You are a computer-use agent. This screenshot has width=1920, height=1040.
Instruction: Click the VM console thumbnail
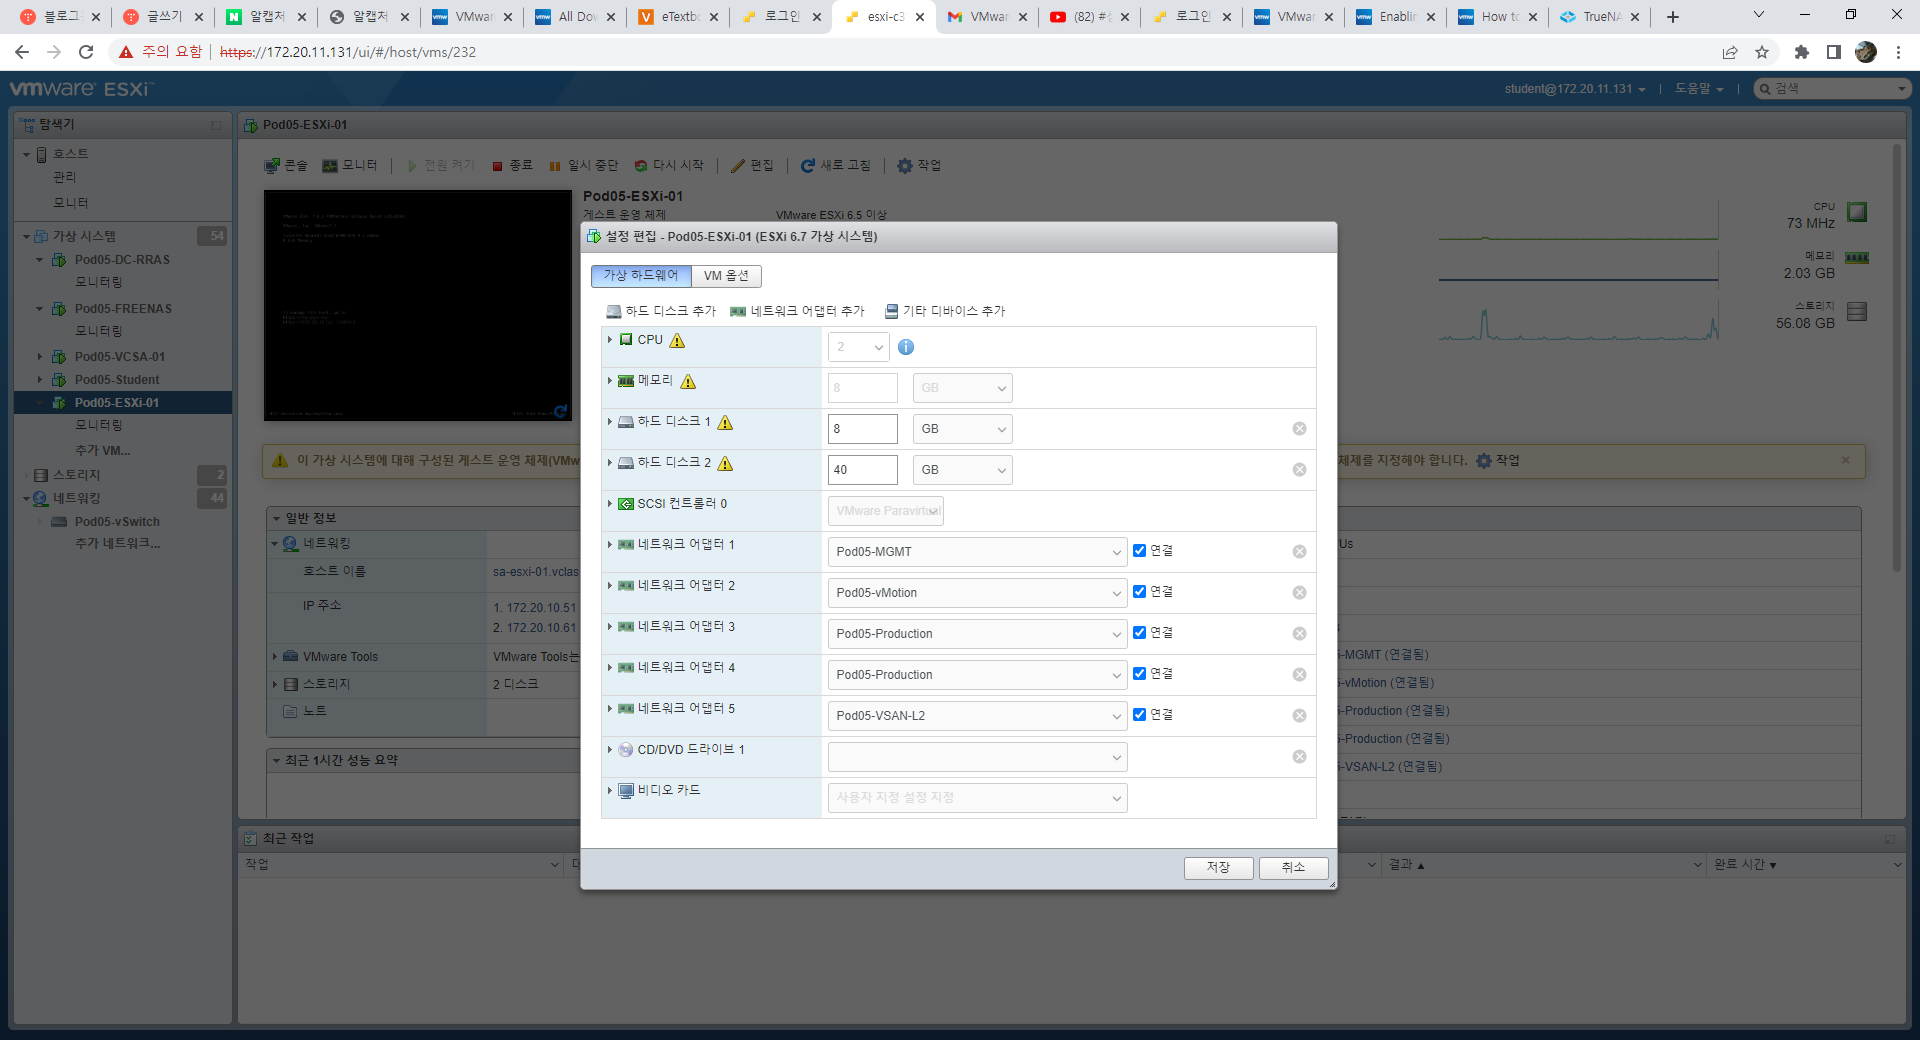tap(418, 305)
